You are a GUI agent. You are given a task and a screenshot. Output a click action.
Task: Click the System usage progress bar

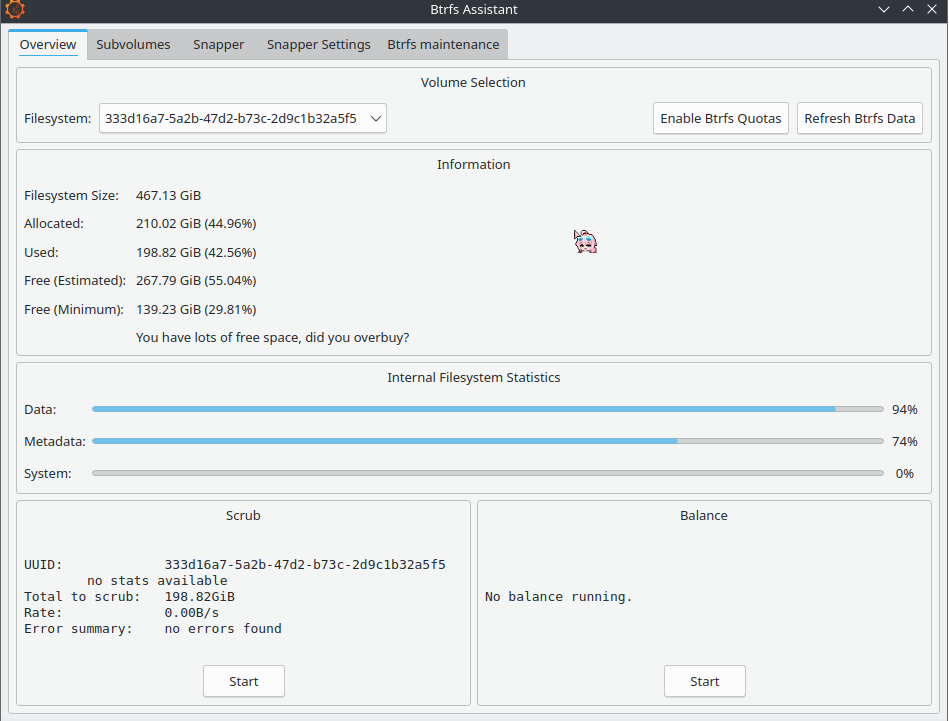(487, 473)
